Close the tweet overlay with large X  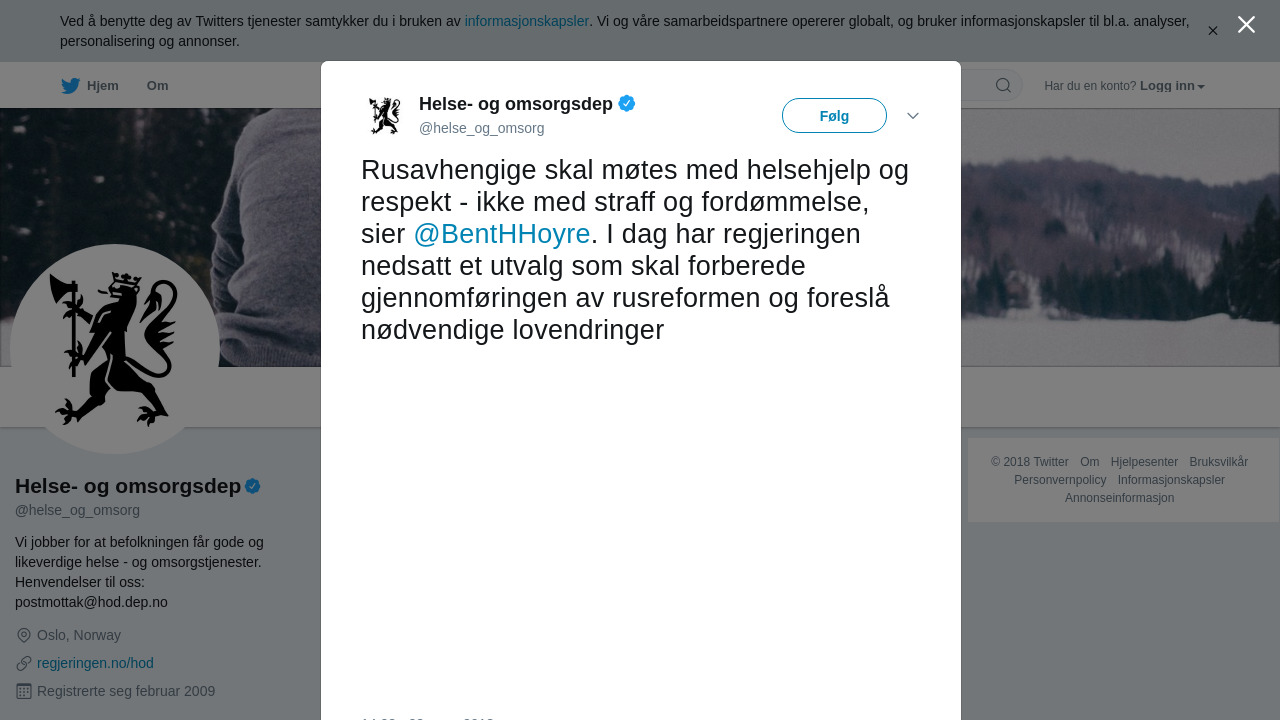point(1246,25)
